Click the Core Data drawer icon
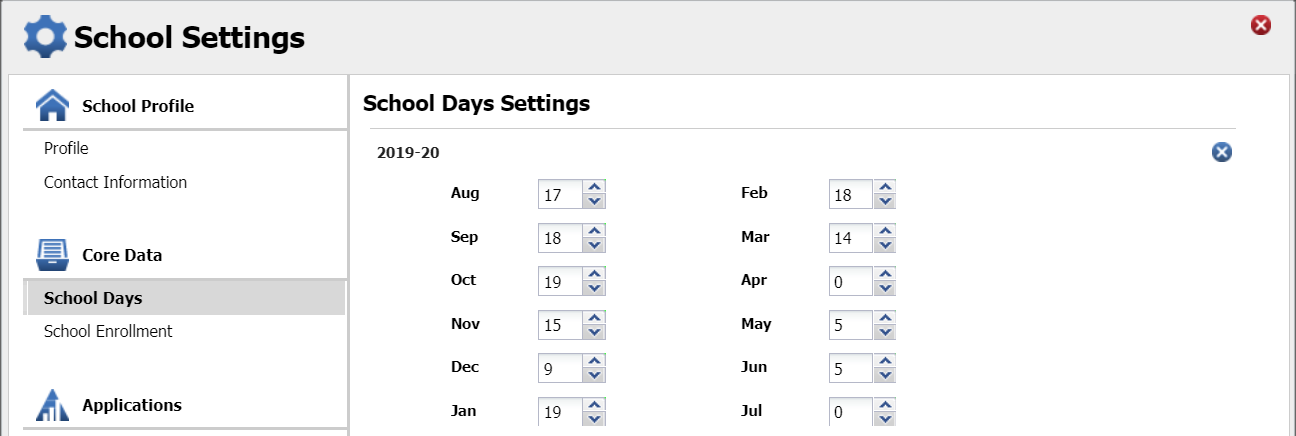Screen dimensions: 1296x436 (x=52, y=254)
